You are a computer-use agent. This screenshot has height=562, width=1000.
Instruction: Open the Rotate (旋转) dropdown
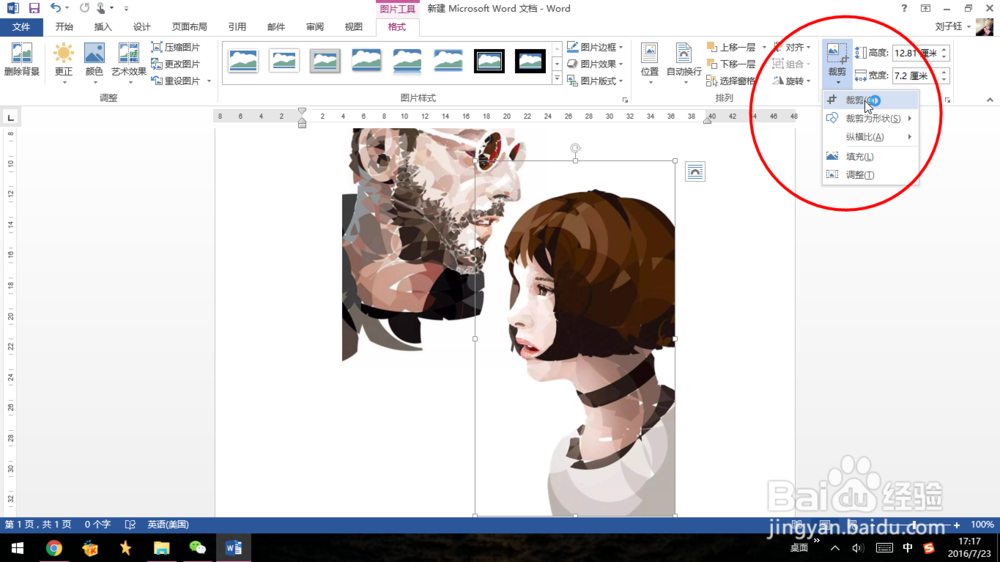(791, 81)
